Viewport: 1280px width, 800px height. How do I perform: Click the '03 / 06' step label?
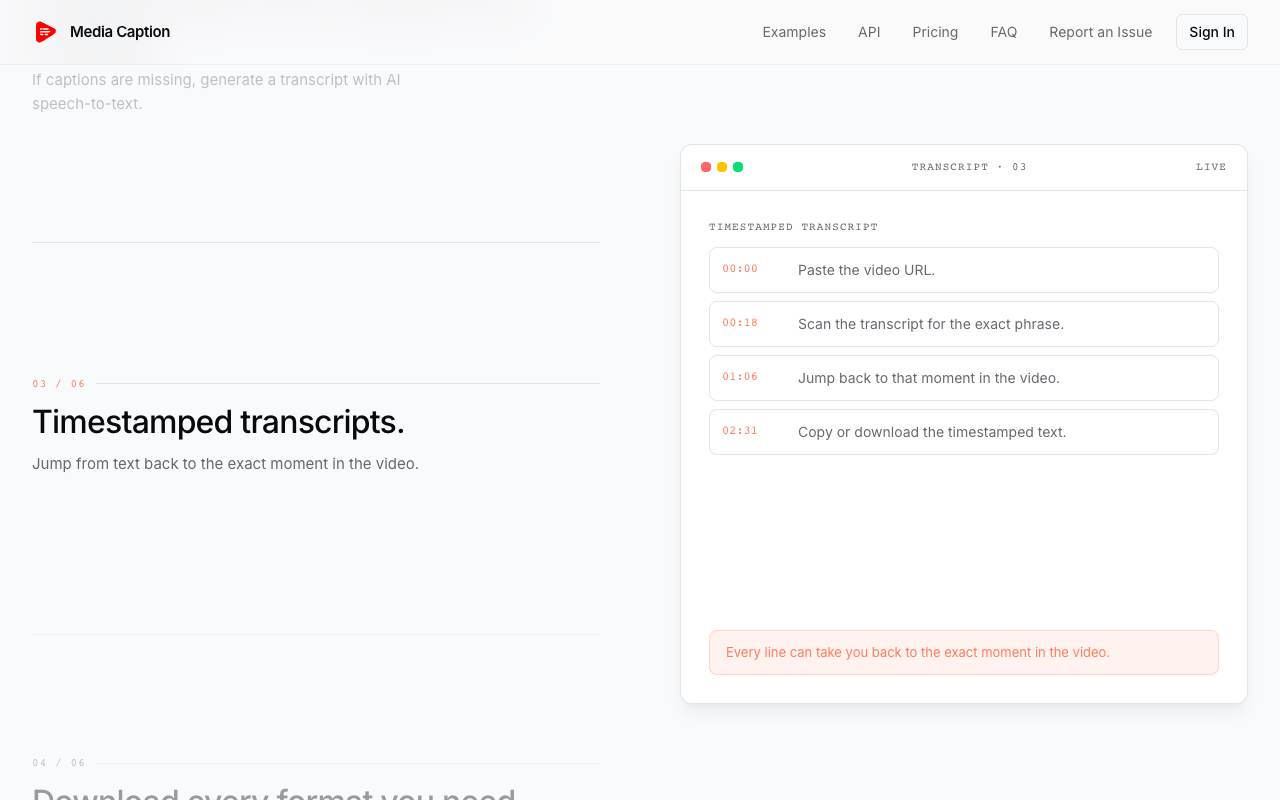[59, 384]
